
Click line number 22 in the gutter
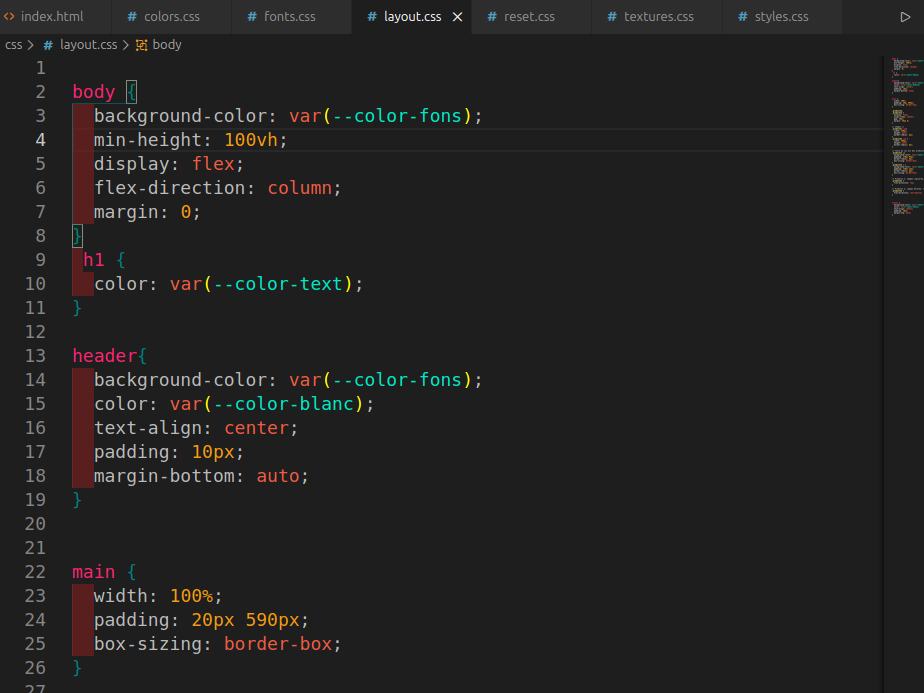35,572
